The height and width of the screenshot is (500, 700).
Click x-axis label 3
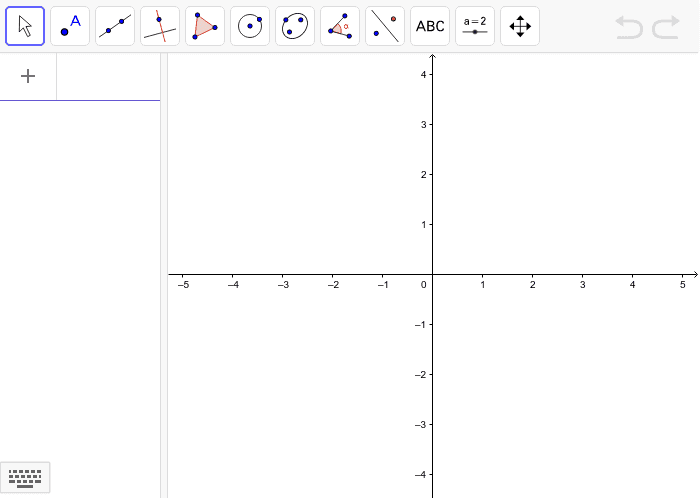583,285
